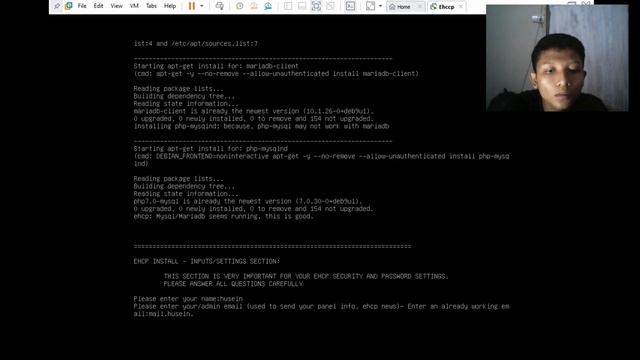Click 'Starting apt-get install for: php-mysqlnd' line

(211, 149)
